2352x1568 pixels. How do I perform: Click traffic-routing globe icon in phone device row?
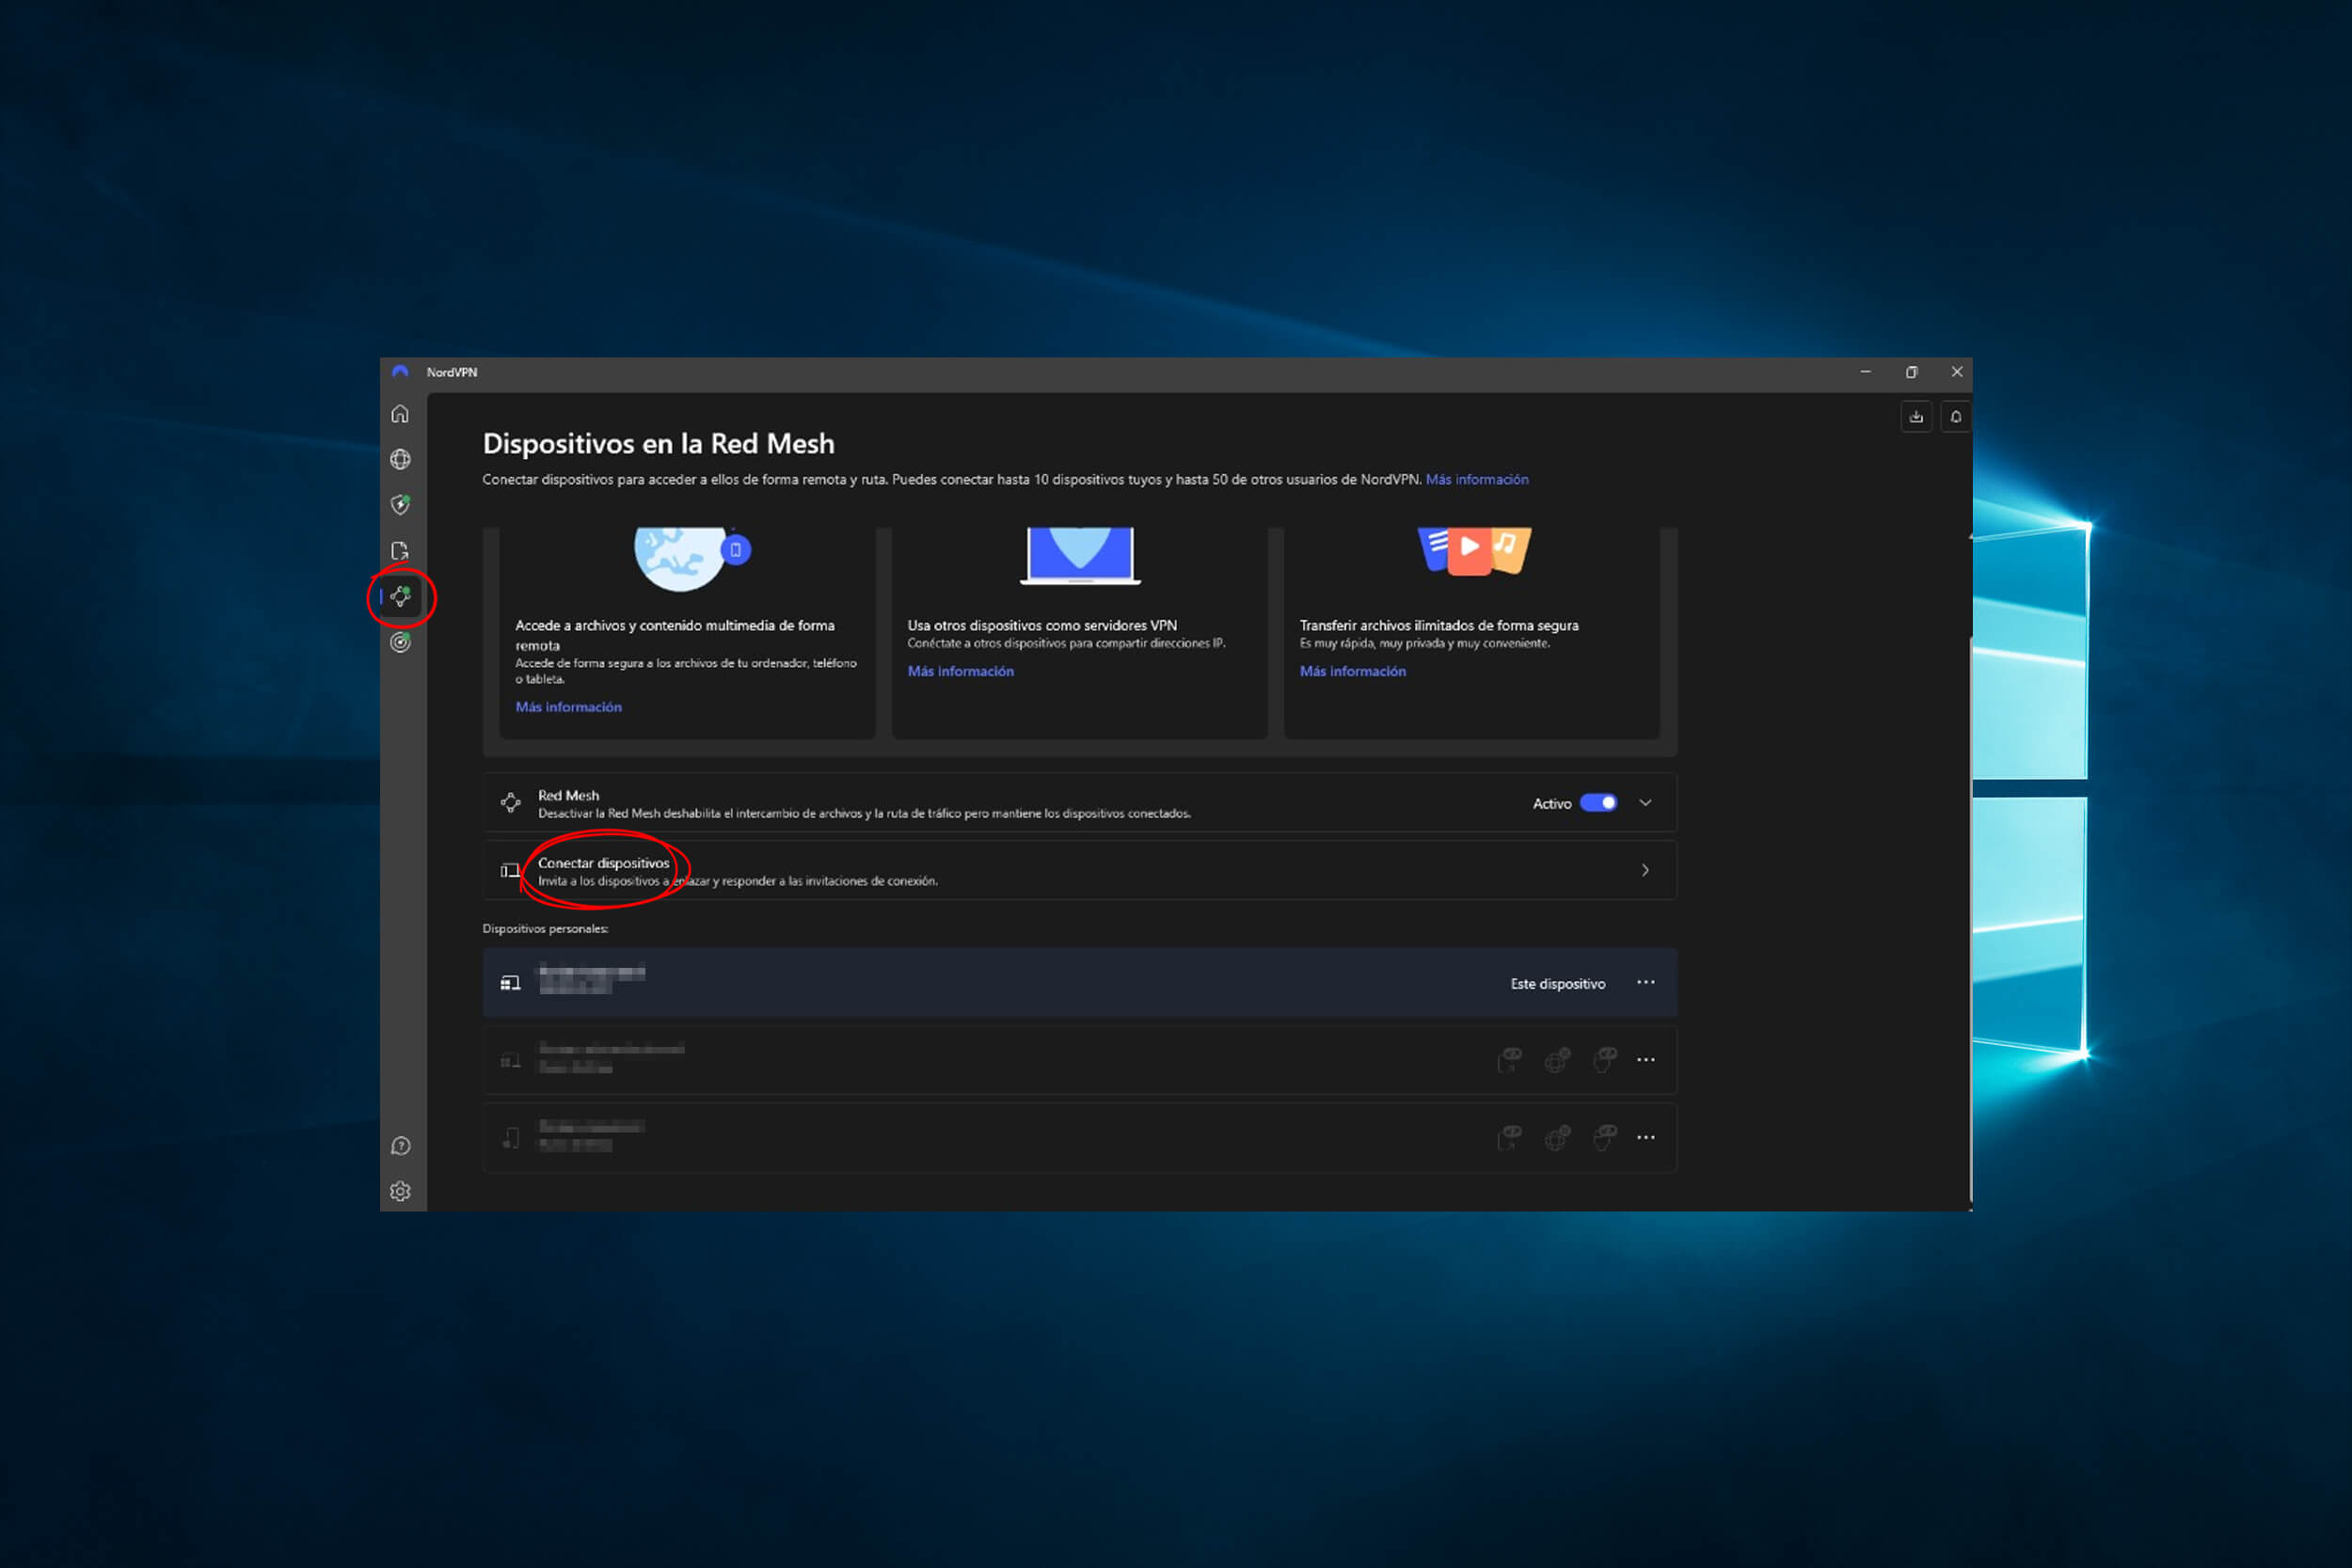click(x=1557, y=1138)
